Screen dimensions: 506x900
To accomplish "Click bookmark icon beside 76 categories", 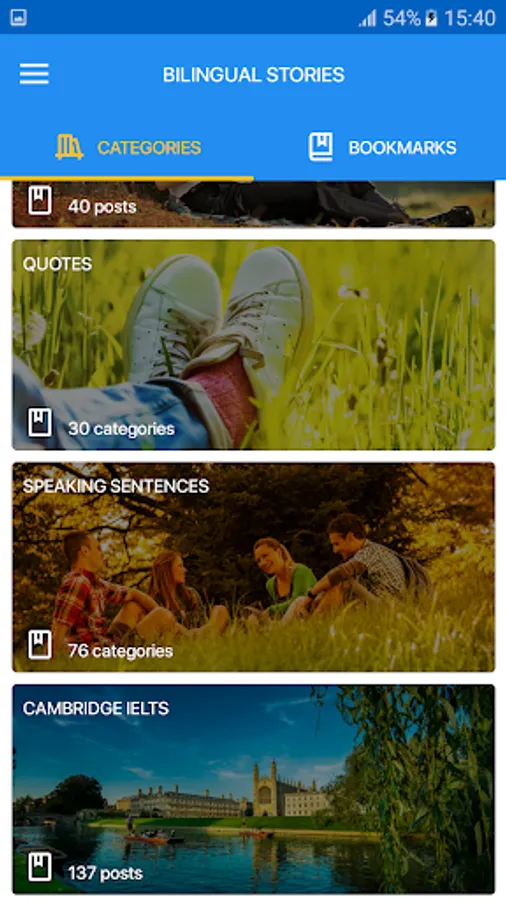I will click(40, 645).
